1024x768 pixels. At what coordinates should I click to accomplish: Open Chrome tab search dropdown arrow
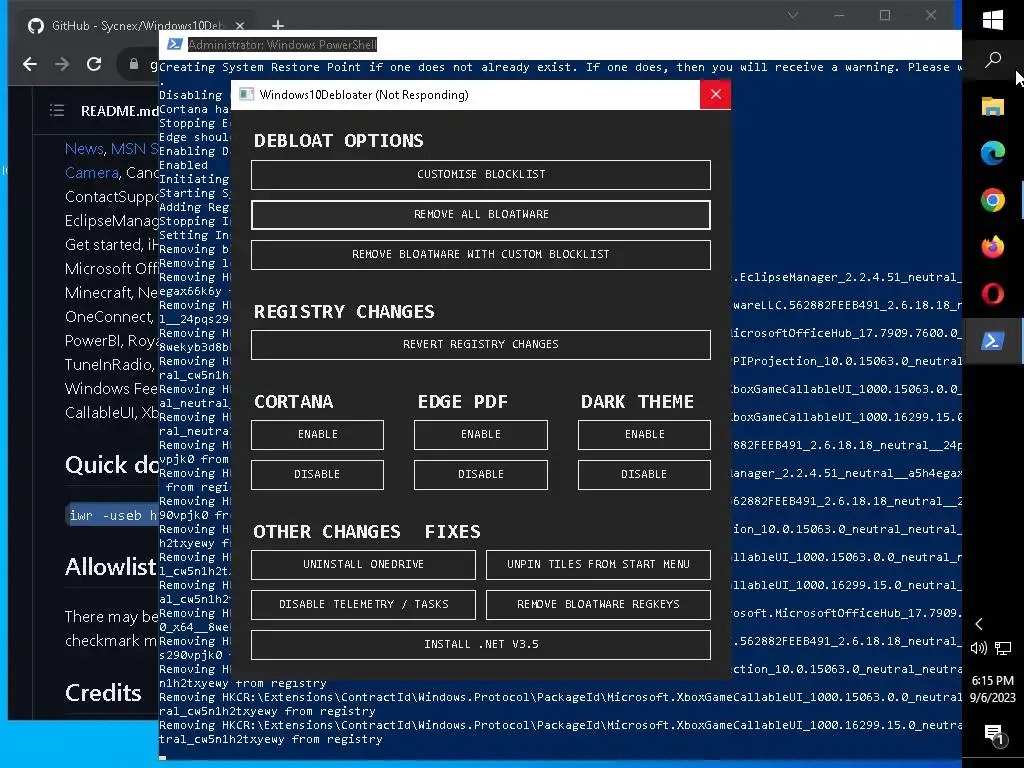click(x=792, y=15)
